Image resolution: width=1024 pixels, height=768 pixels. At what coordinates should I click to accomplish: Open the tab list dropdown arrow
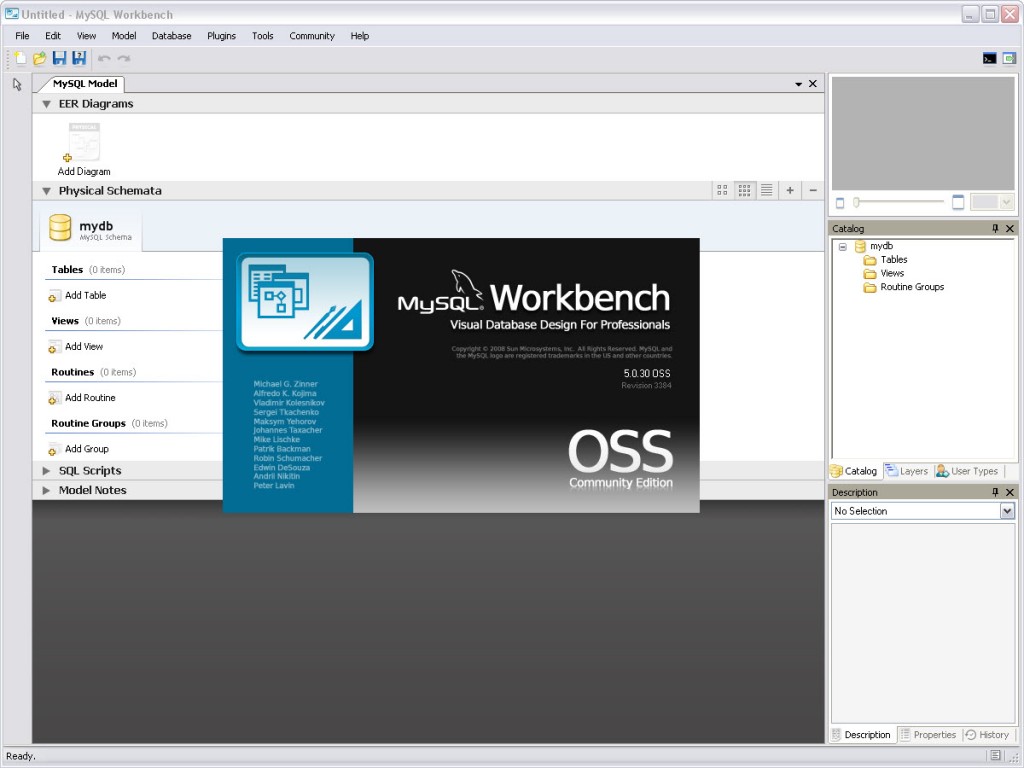pos(798,84)
